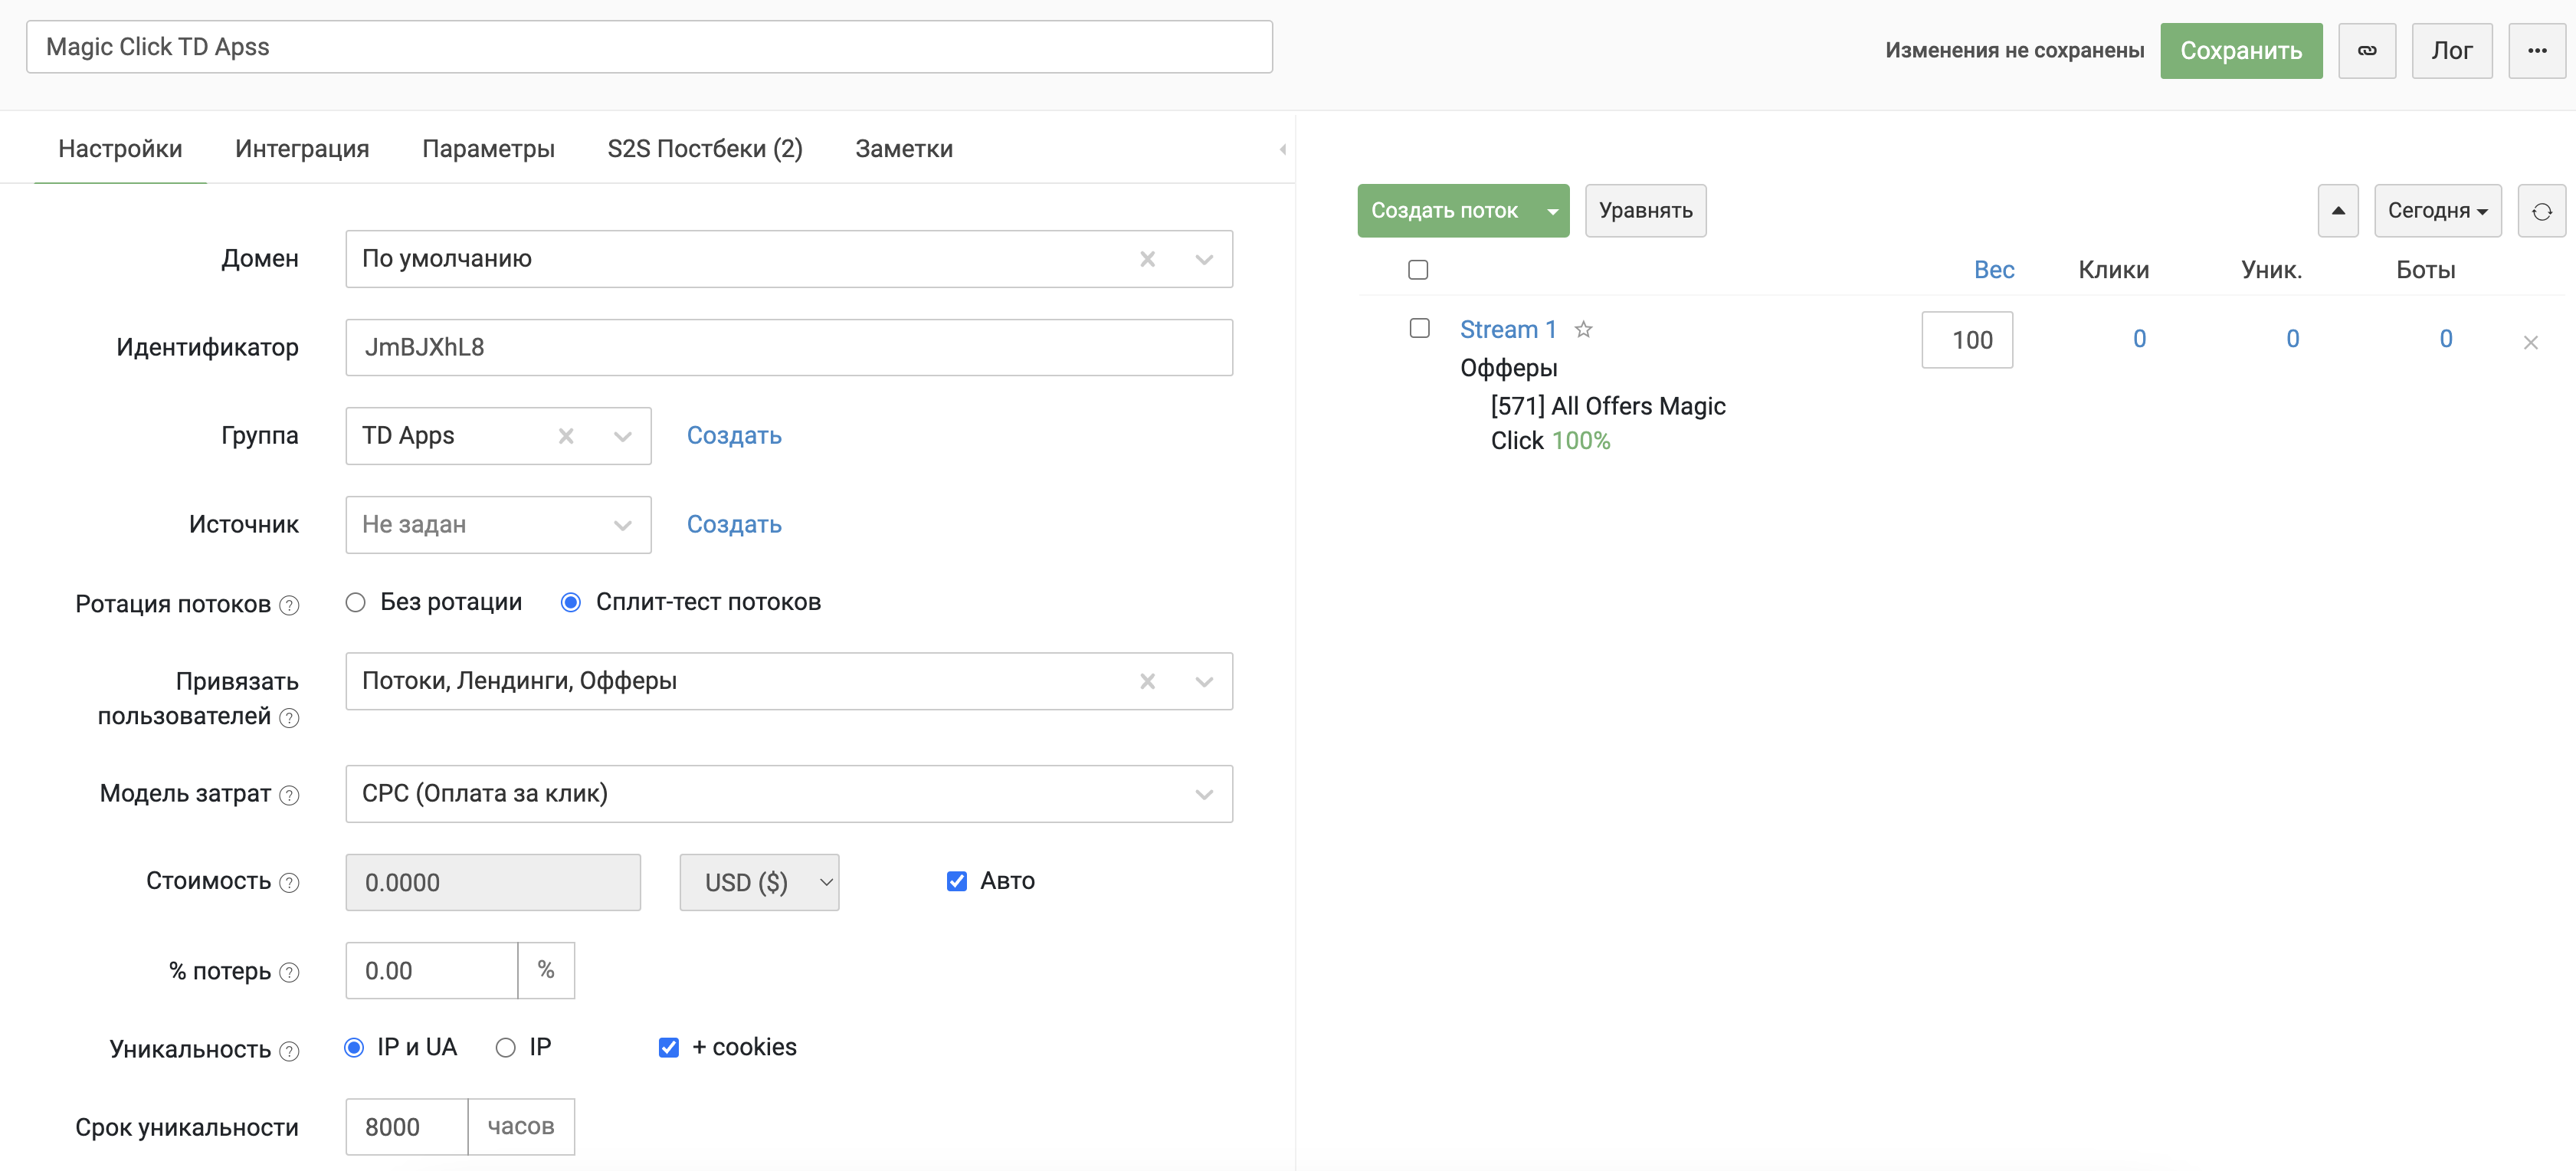This screenshot has height=1171, width=2576.
Task: Open the three-dots more options menu
Action: [x=2536, y=50]
